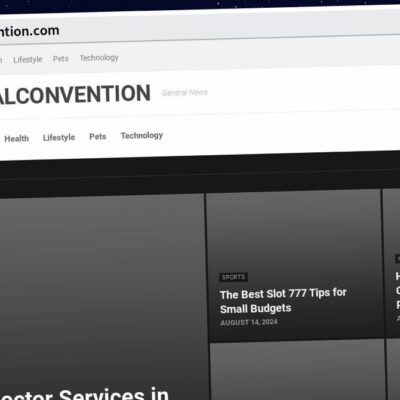Open The Best Slot 777 Tips article

[x=283, y=301]
